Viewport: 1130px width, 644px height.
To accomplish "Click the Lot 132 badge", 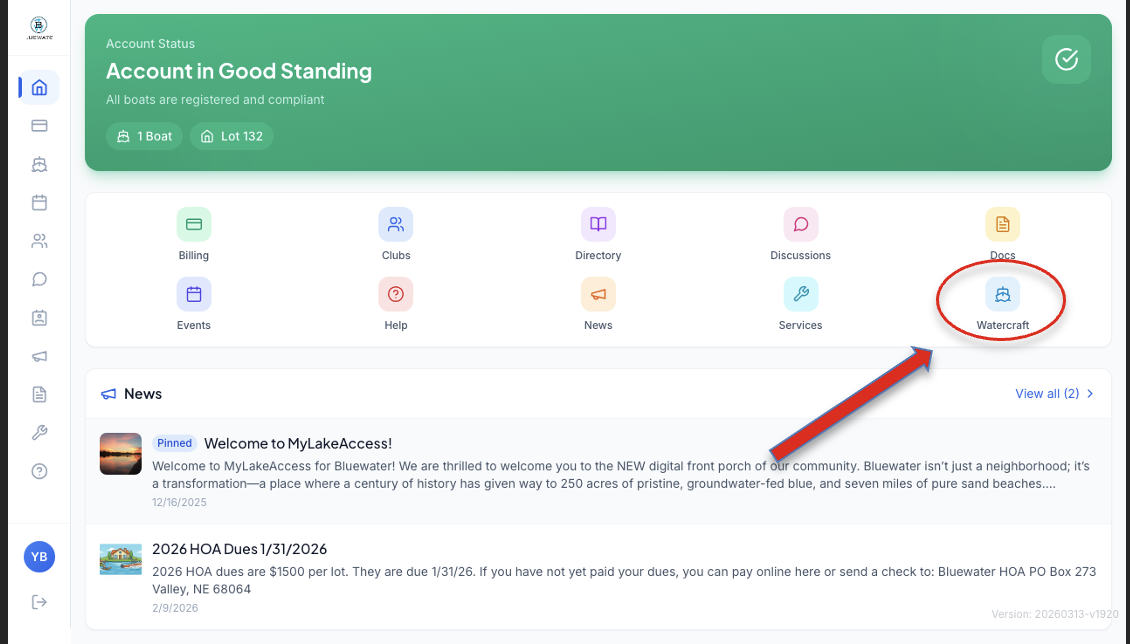I will tap(232, 136).
